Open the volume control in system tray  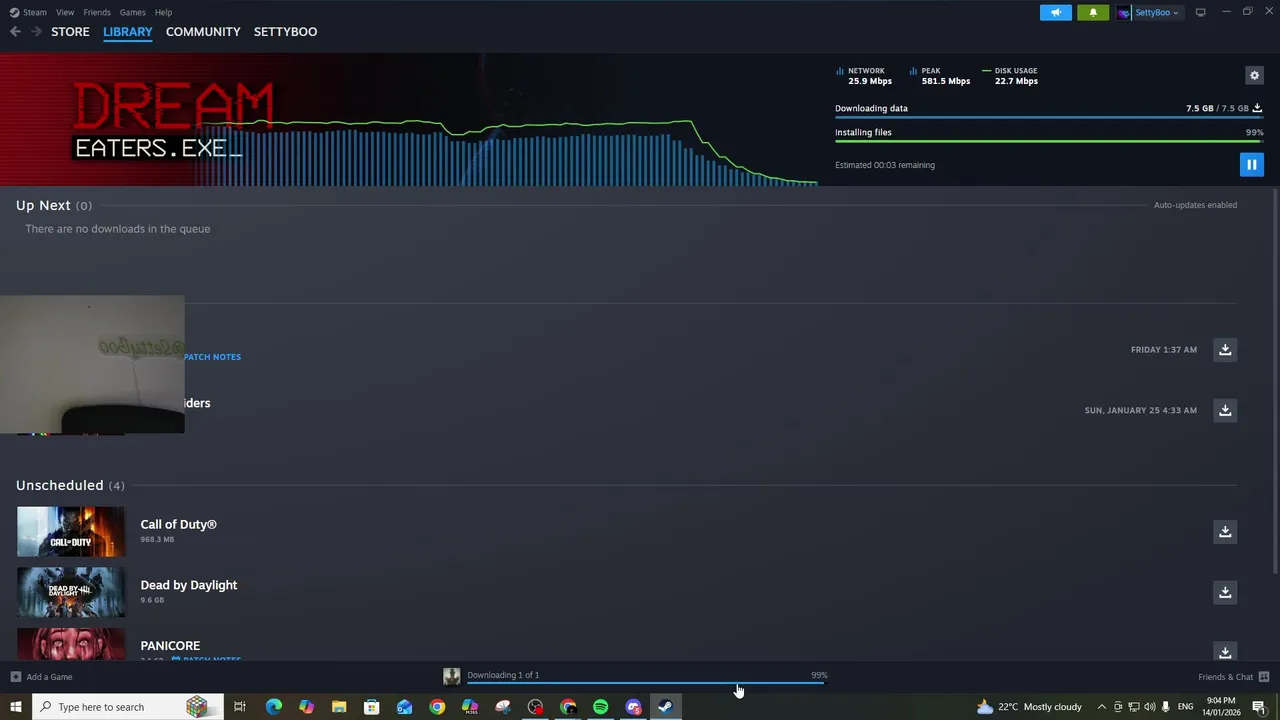tap(1150, 707)
